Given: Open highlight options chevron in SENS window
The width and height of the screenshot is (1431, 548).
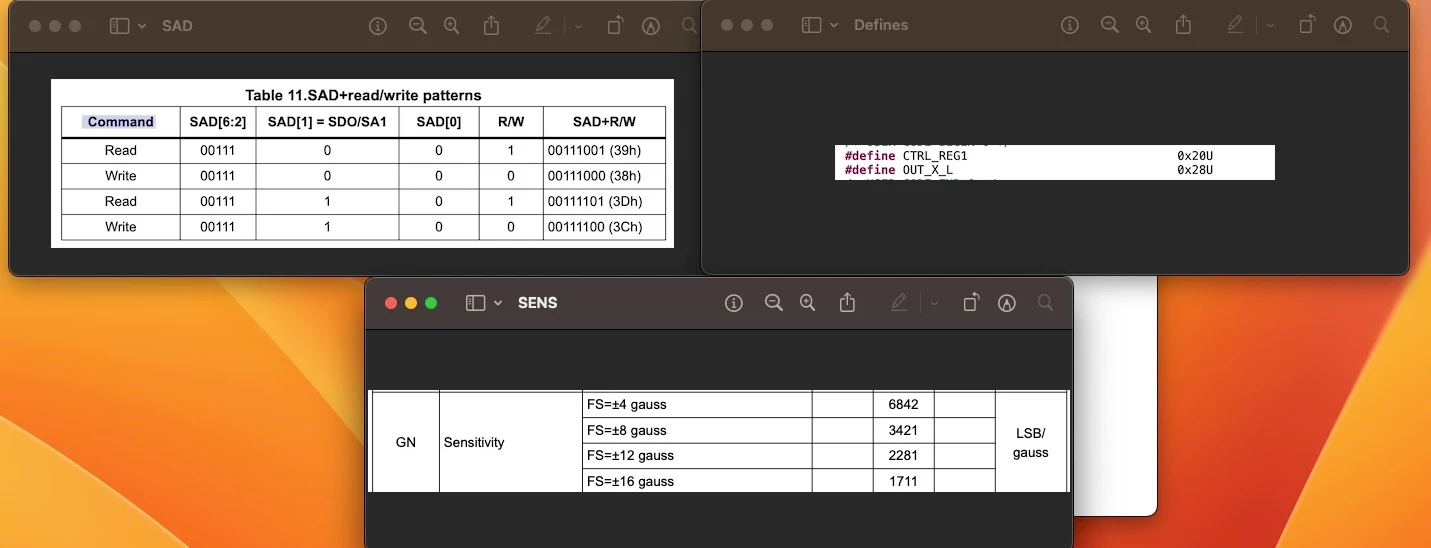Looking at the screenshot, I should (934, 303).
